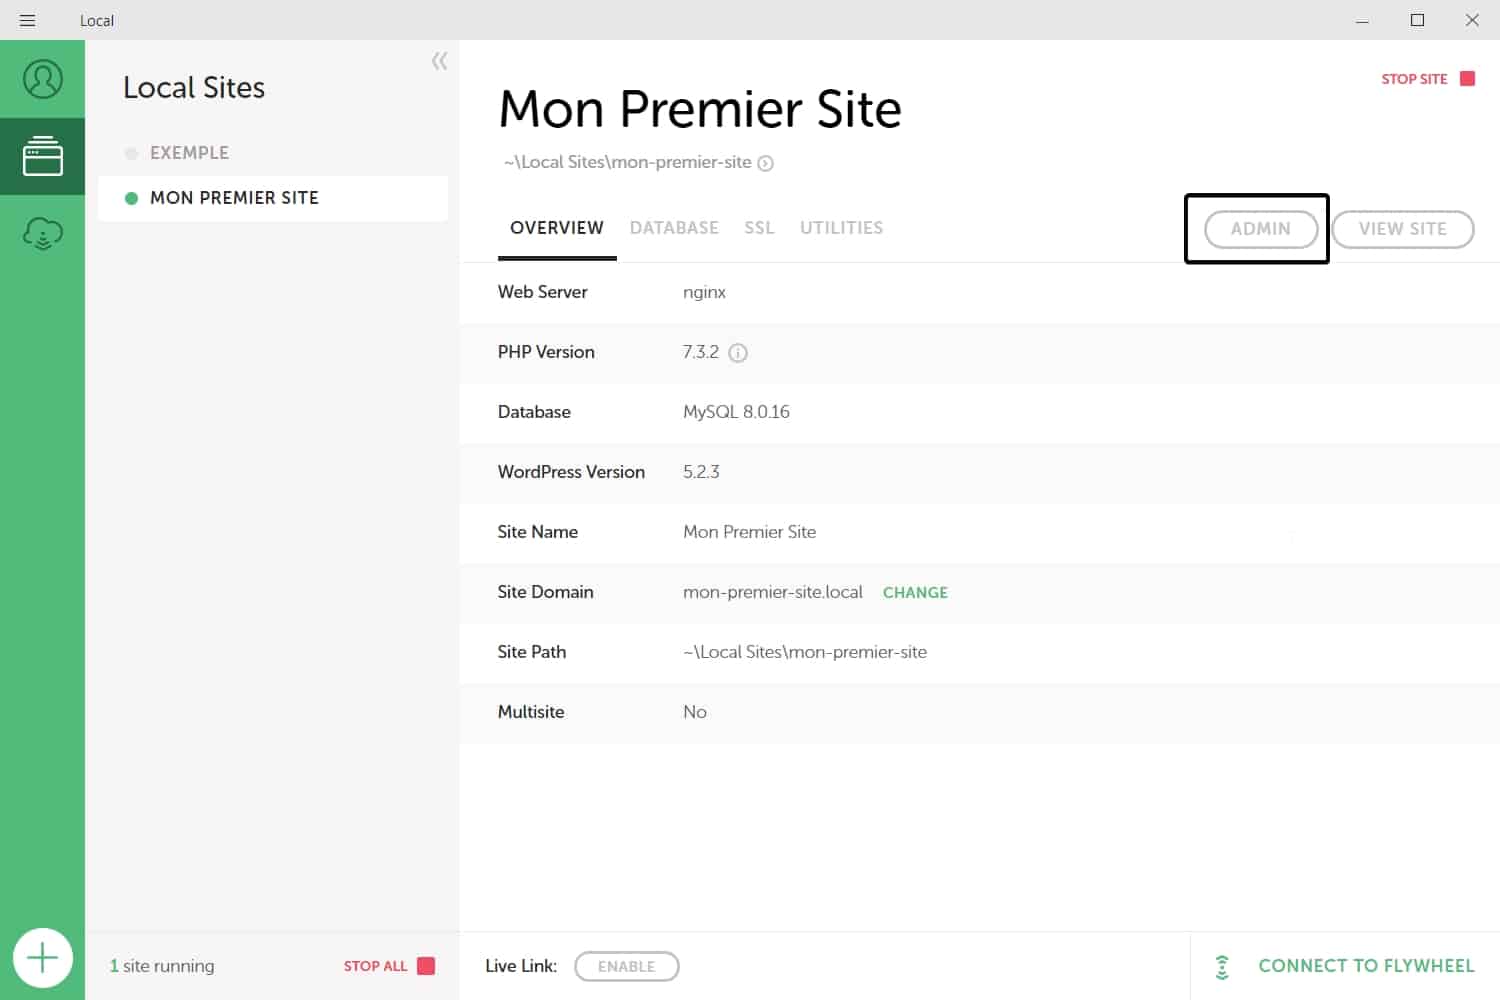1500x1000 pixels.
Task: Open the cloud Connect sidebar icon
Action: (x=42, y=234)
